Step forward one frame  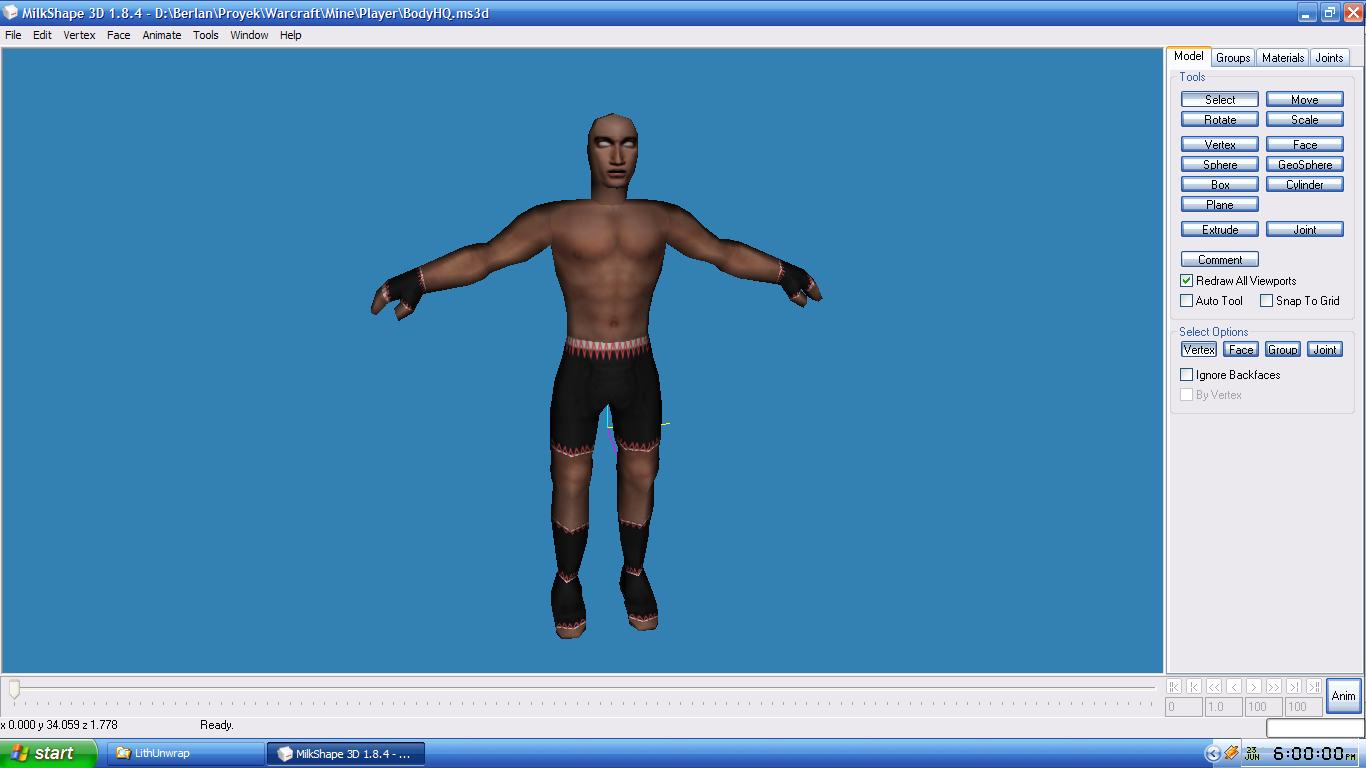click(x=1254, y=687)
